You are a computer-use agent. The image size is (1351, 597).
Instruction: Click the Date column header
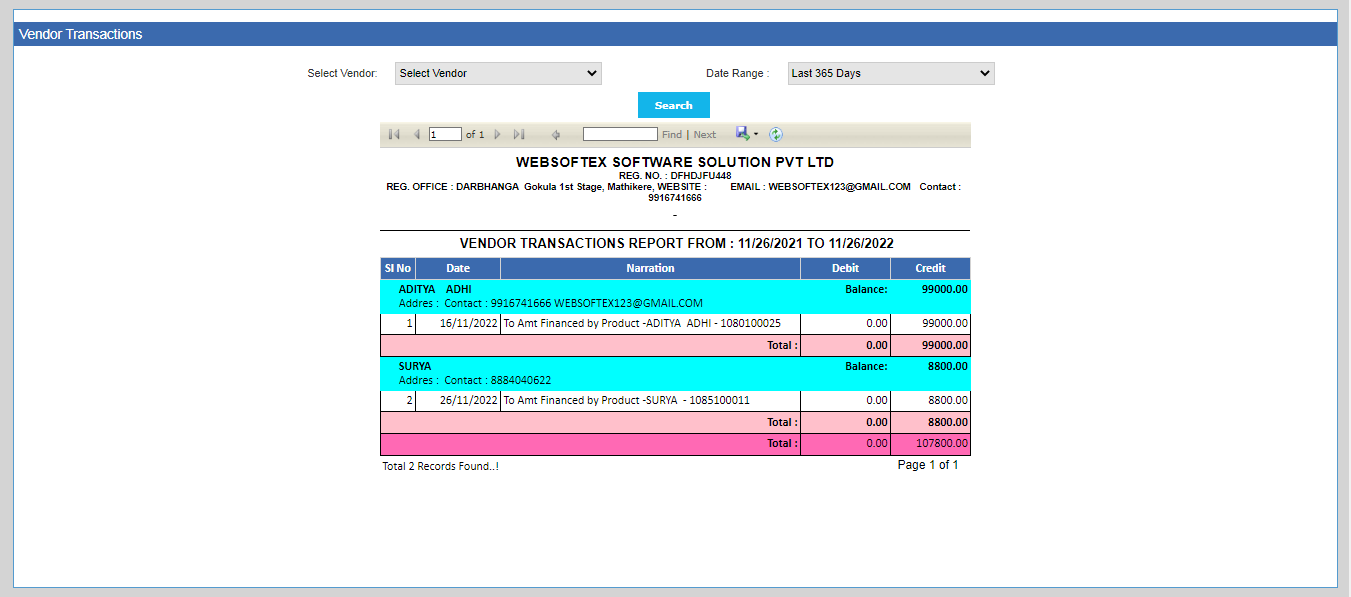(x=458, y=268)
